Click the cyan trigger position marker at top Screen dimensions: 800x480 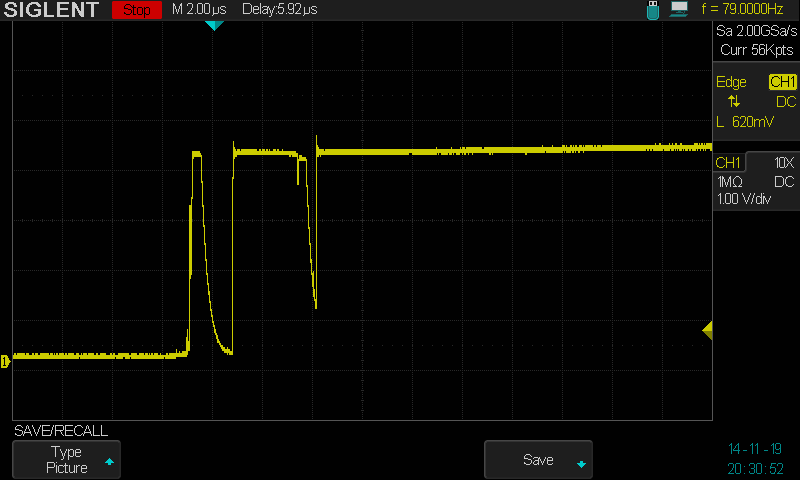213,26
